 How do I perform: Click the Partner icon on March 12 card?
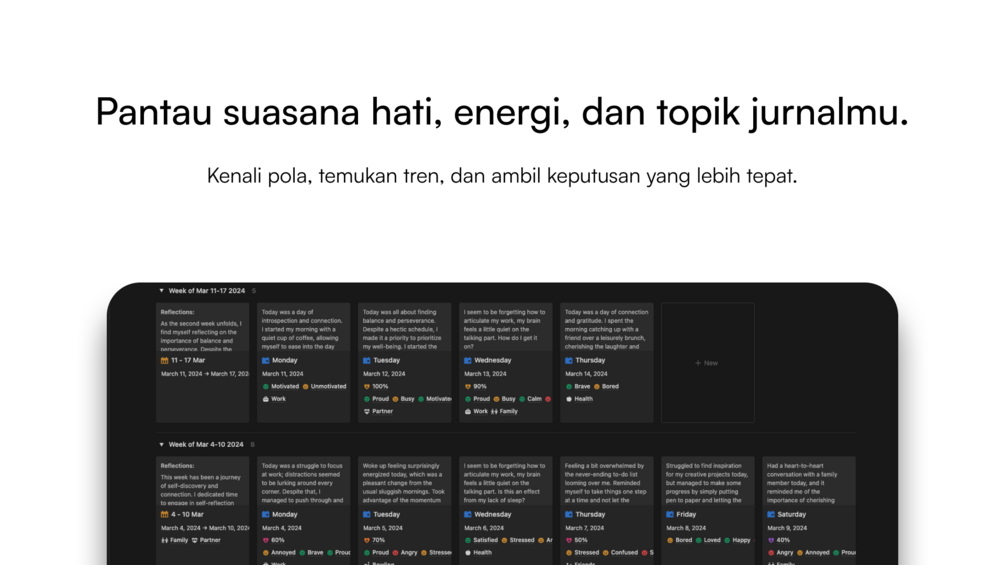(367, 411)
